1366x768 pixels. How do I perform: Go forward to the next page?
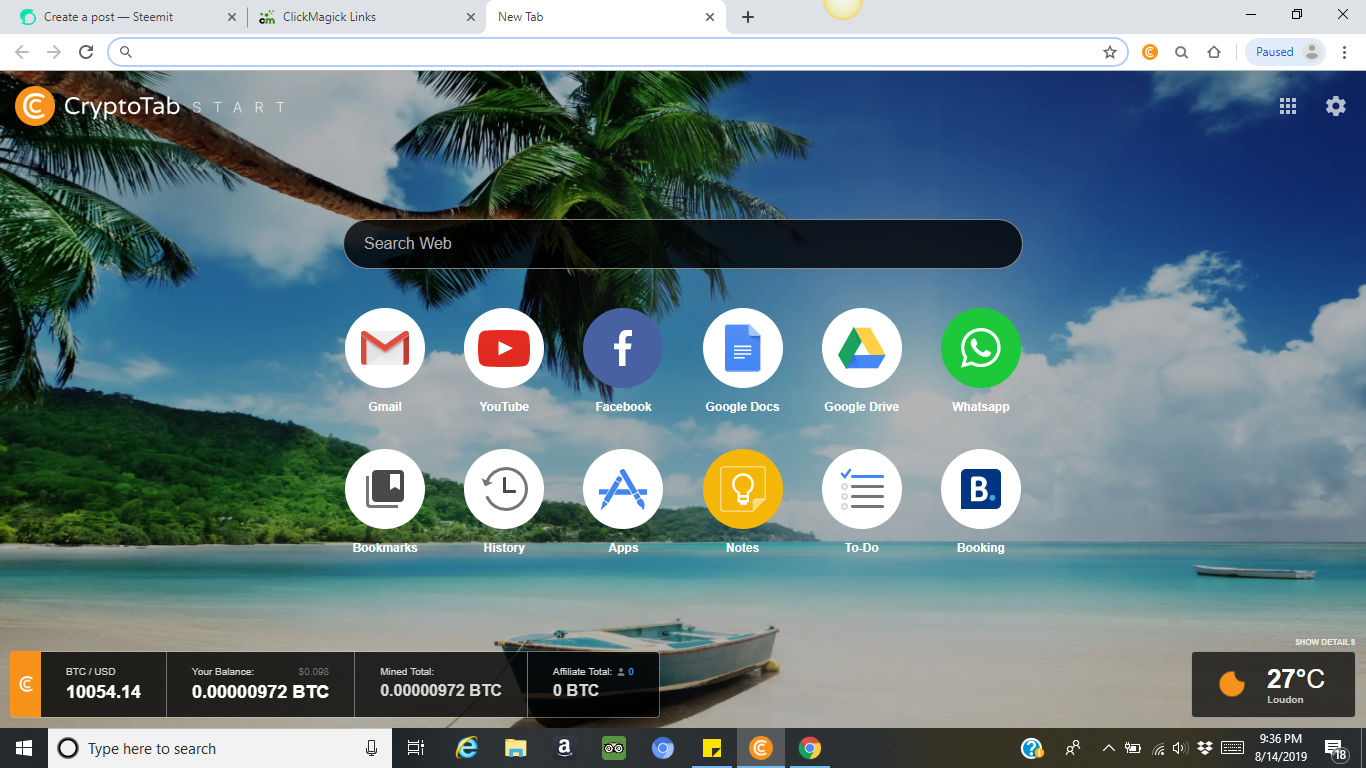click(54, 52)
